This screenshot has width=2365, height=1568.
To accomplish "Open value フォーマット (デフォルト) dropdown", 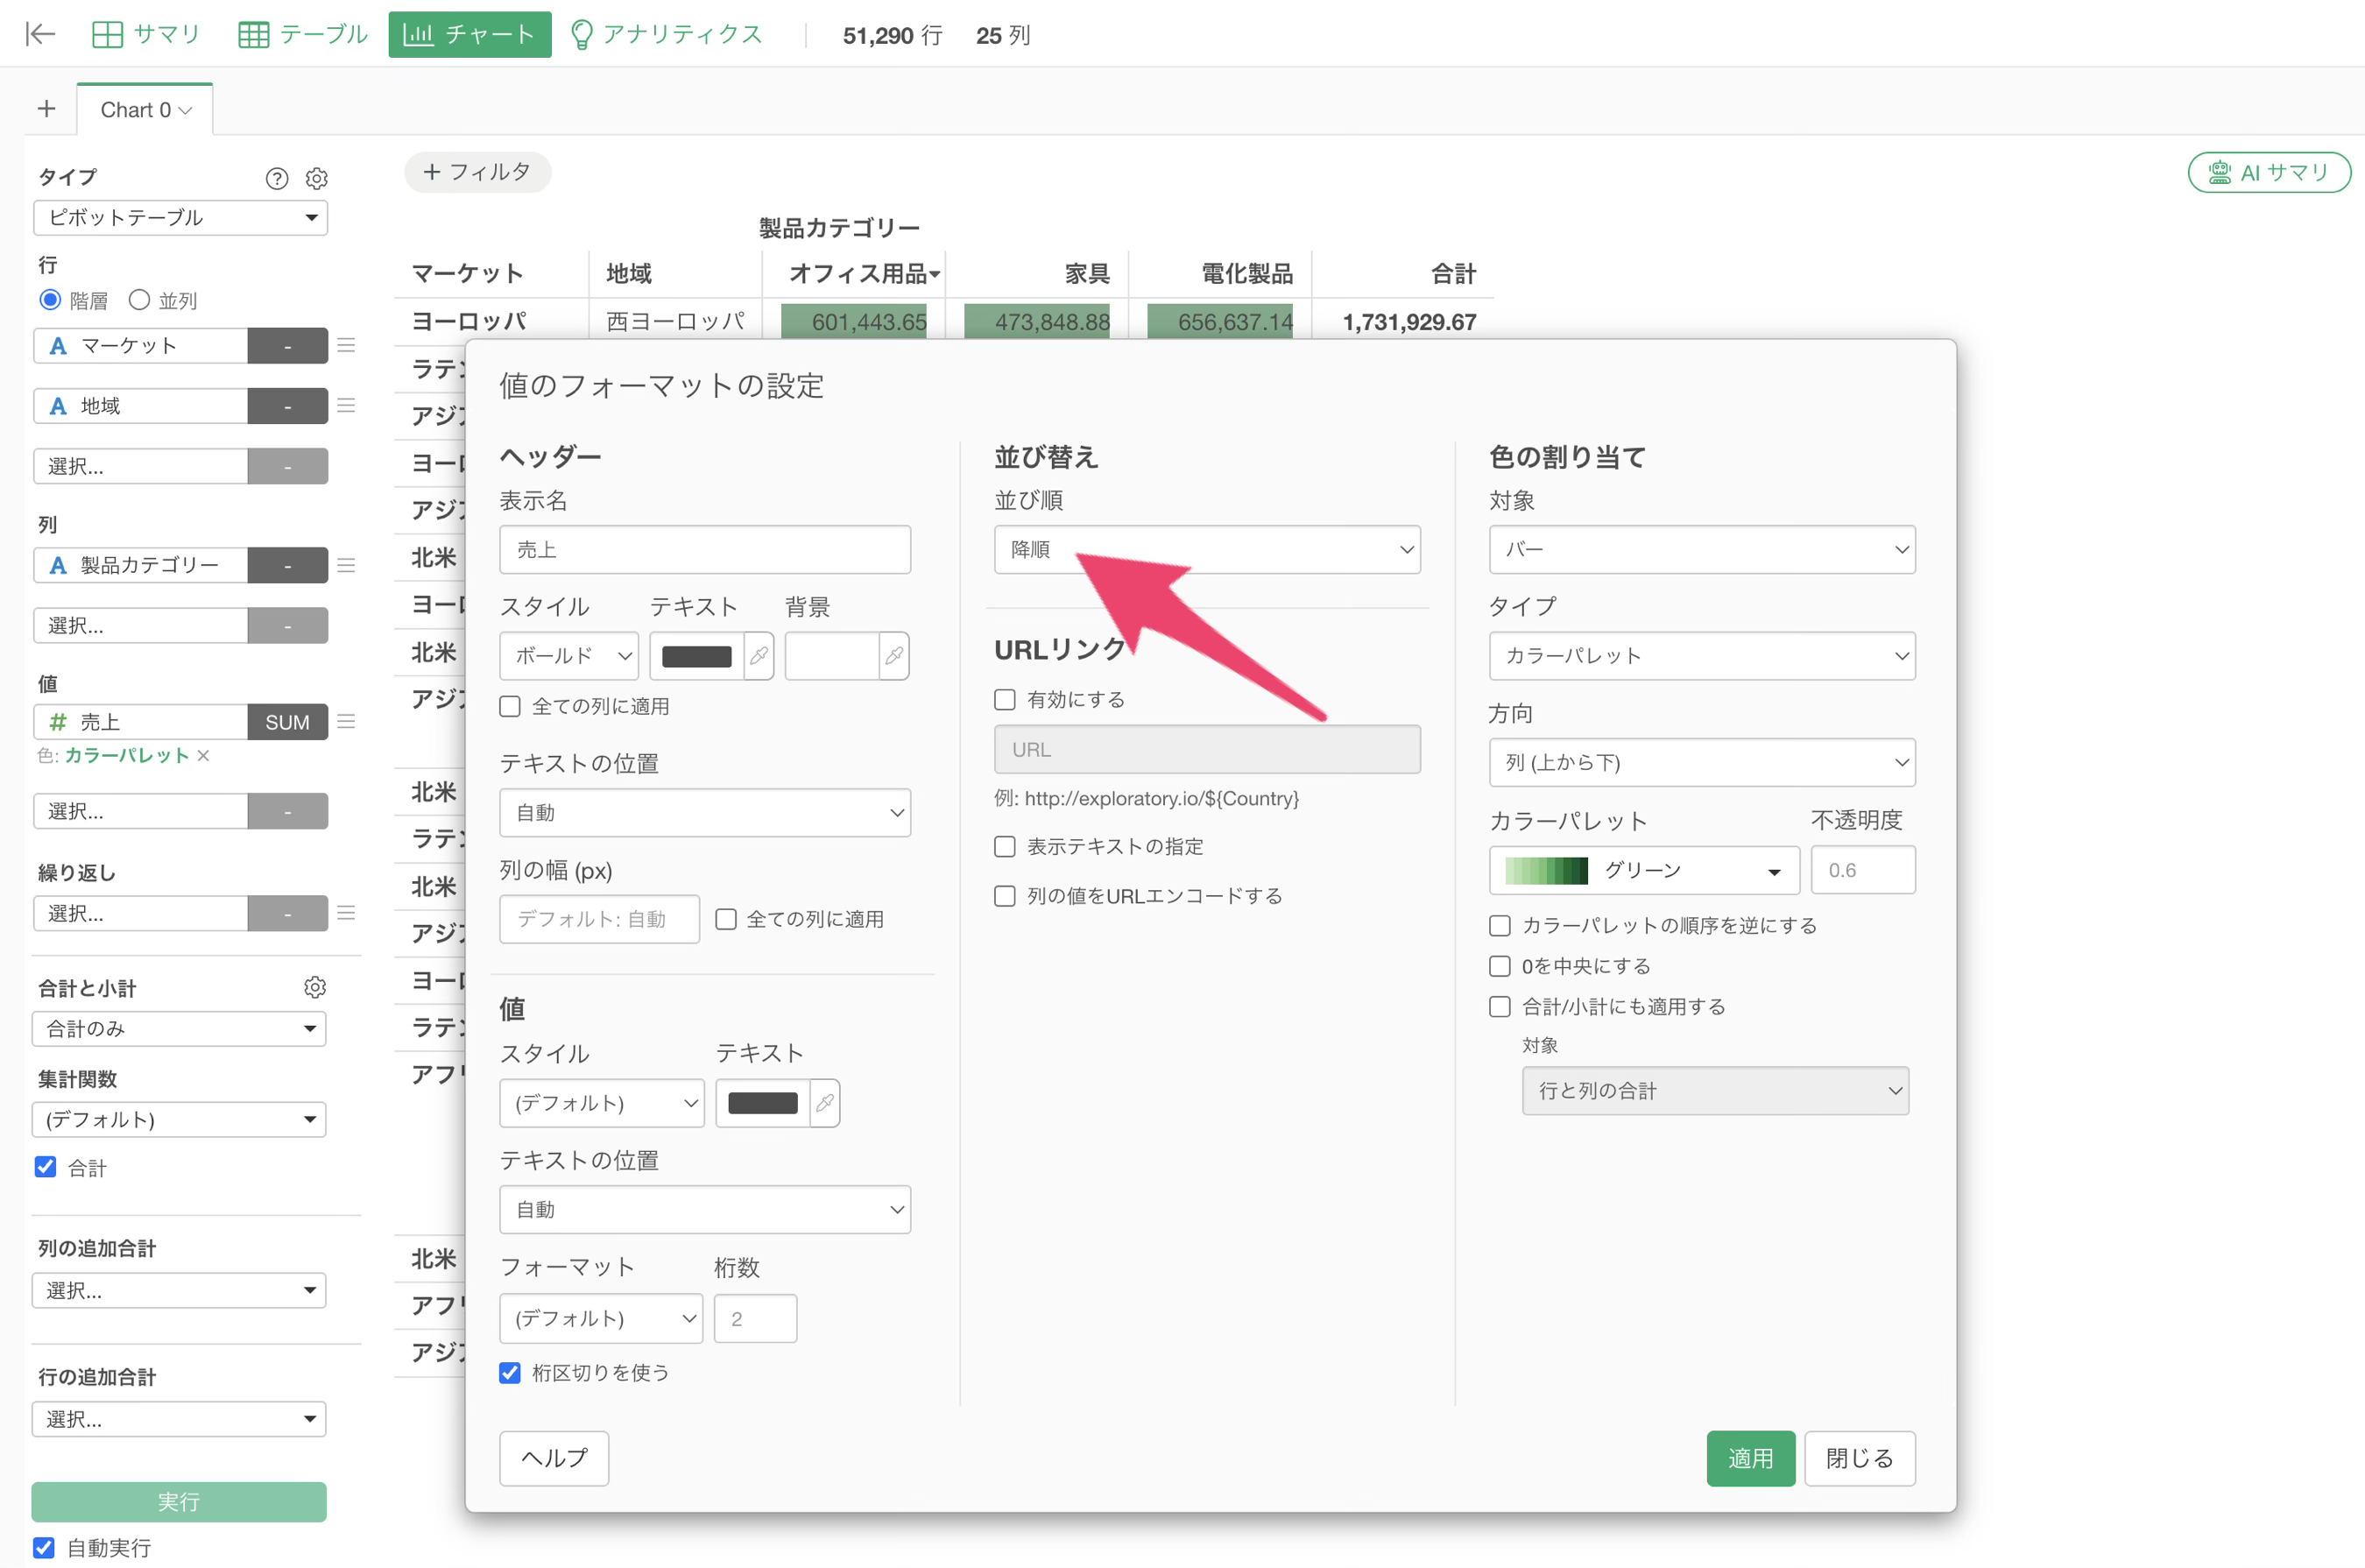I will [x=601, y=1318].
